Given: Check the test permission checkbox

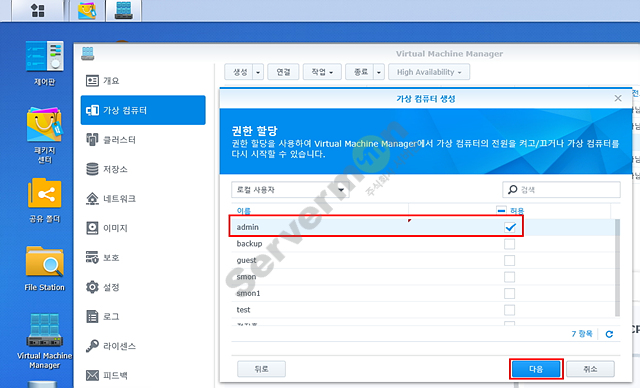Looking at the screenshot, I should [x=509, y=310].
